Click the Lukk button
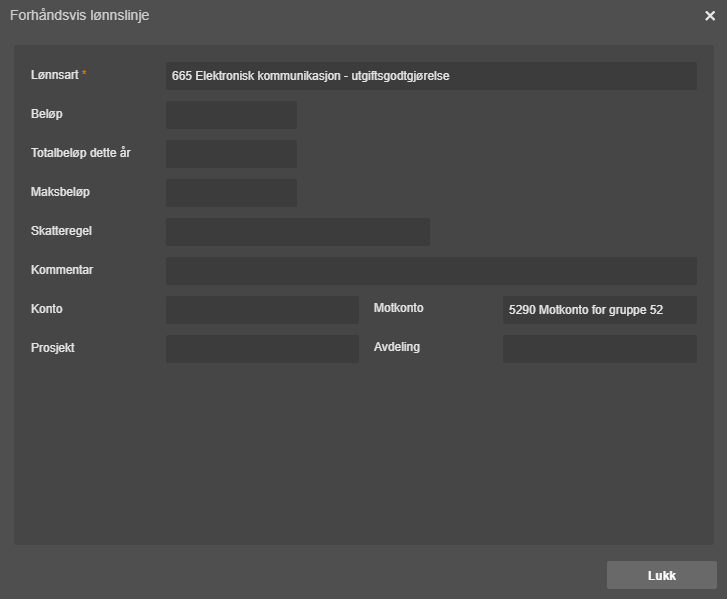727x599 pixels. (662, 575)
